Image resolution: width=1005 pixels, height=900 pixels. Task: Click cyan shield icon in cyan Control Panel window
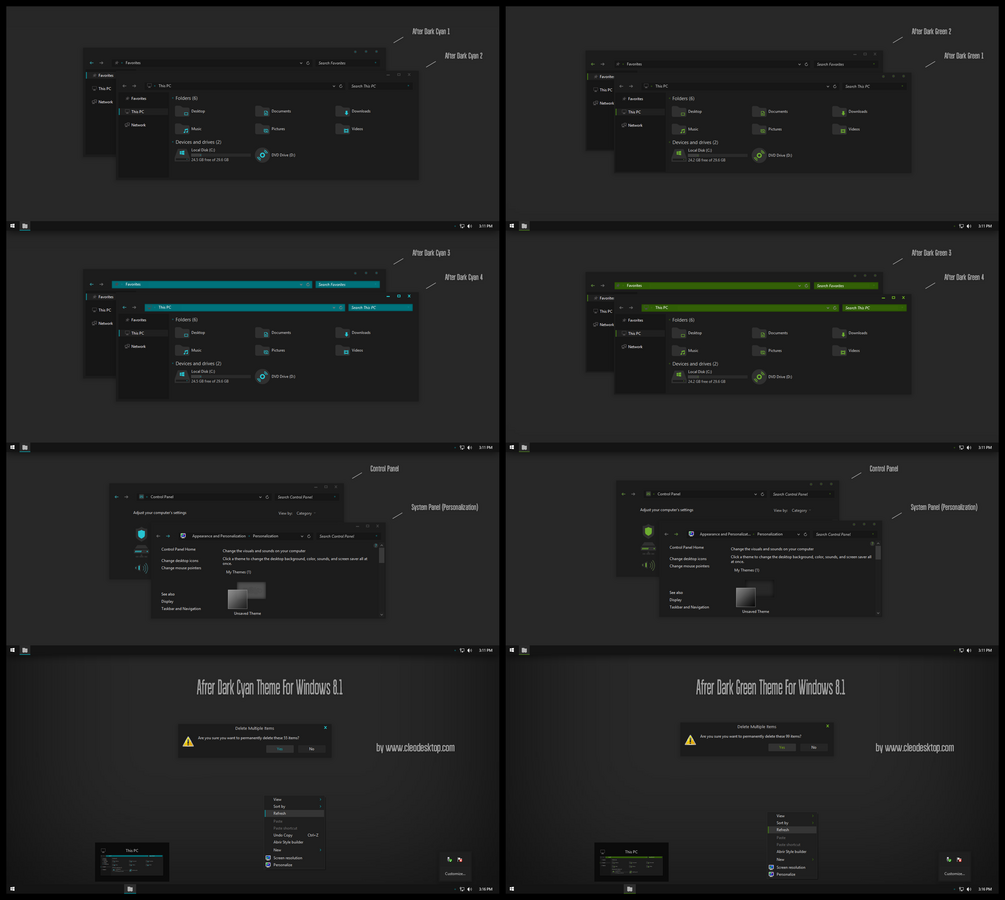tap(142, 534)
